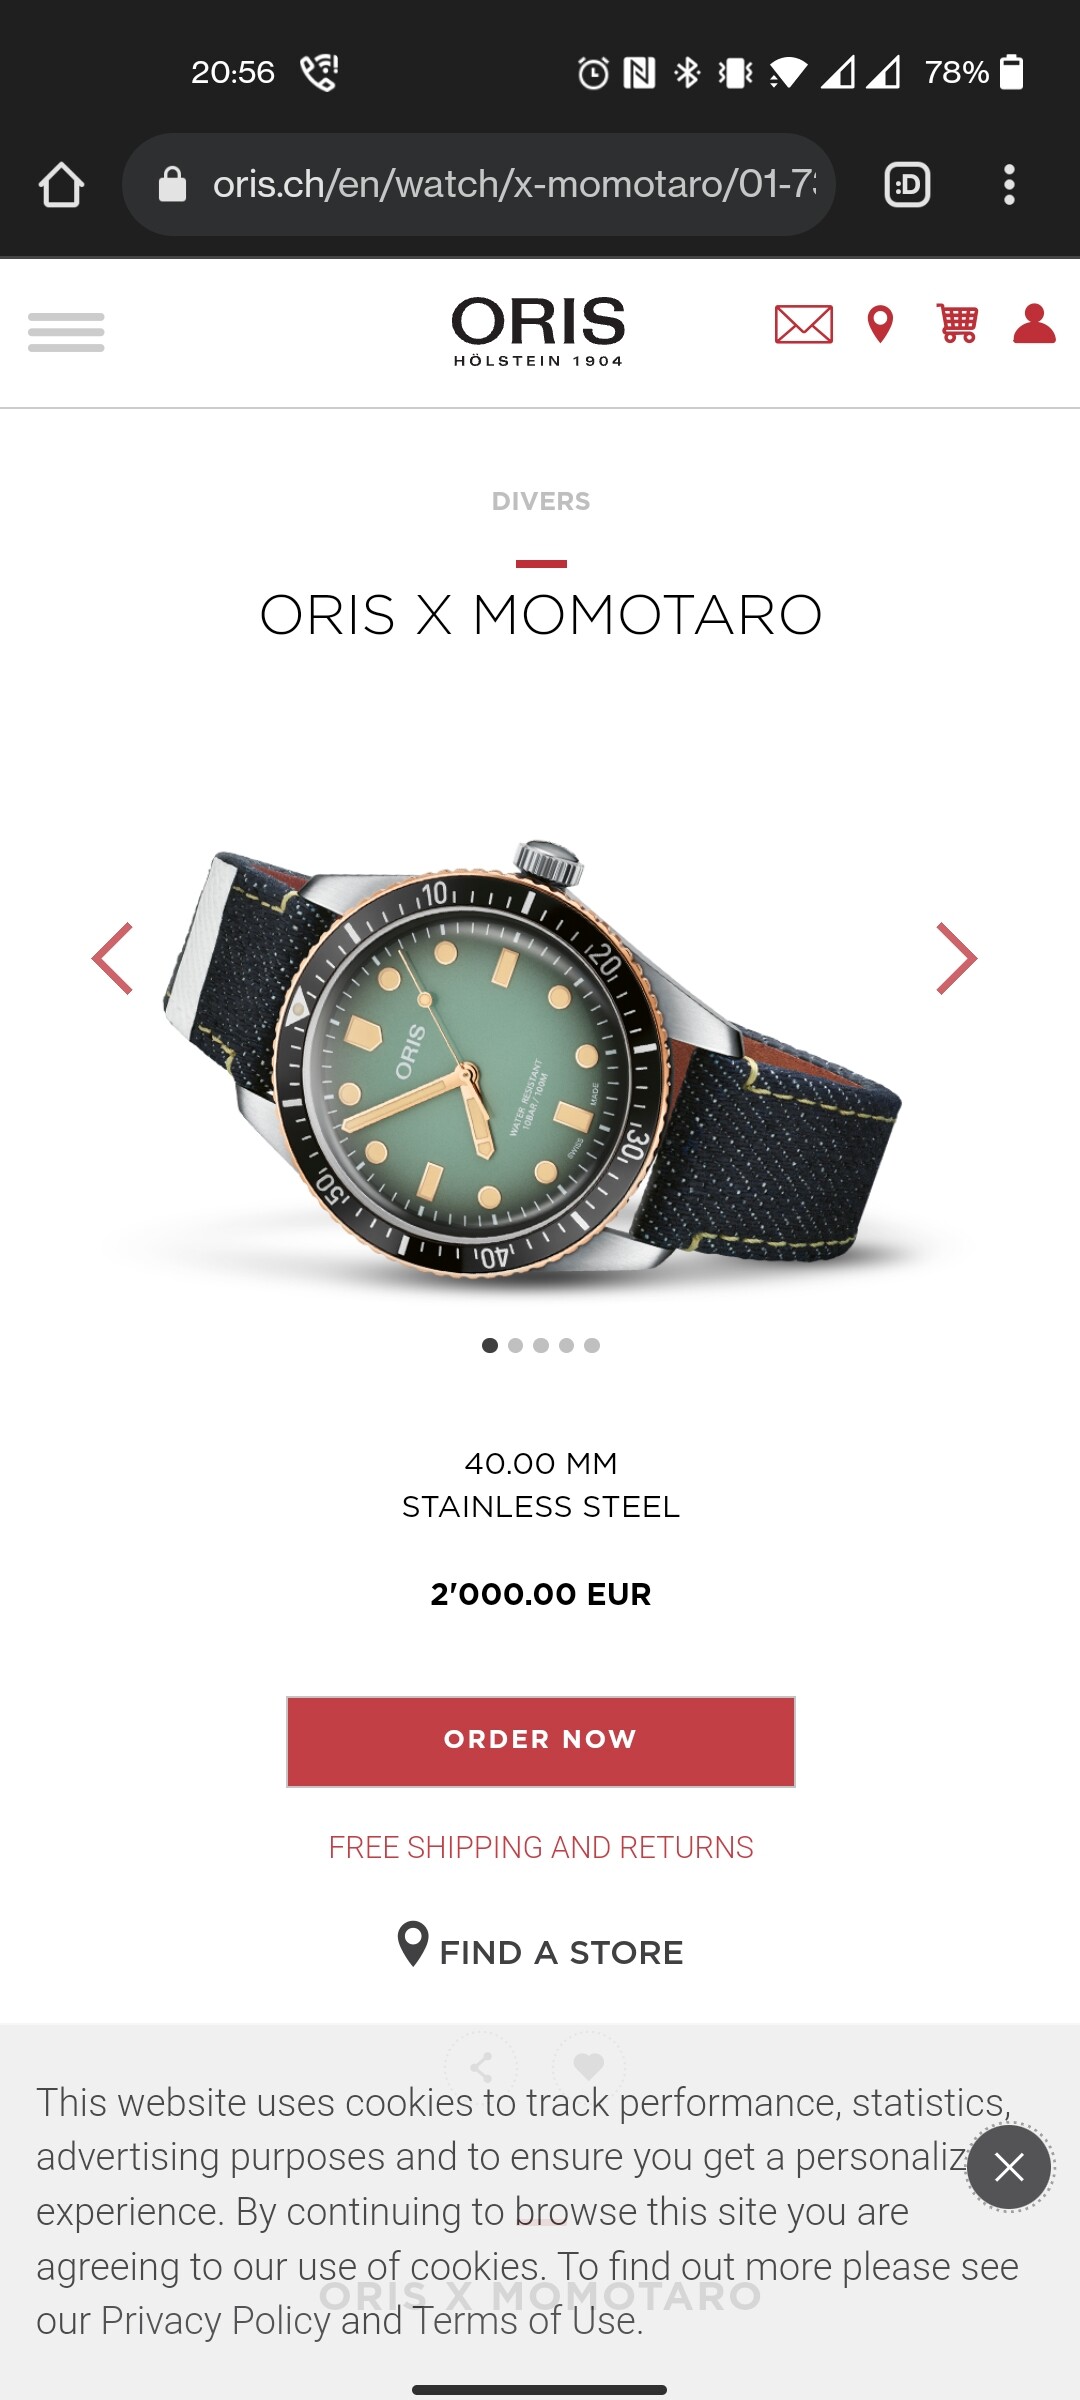Tap the DIVERS category label
The image size is (1080, 2400).
tap(541, 501)
